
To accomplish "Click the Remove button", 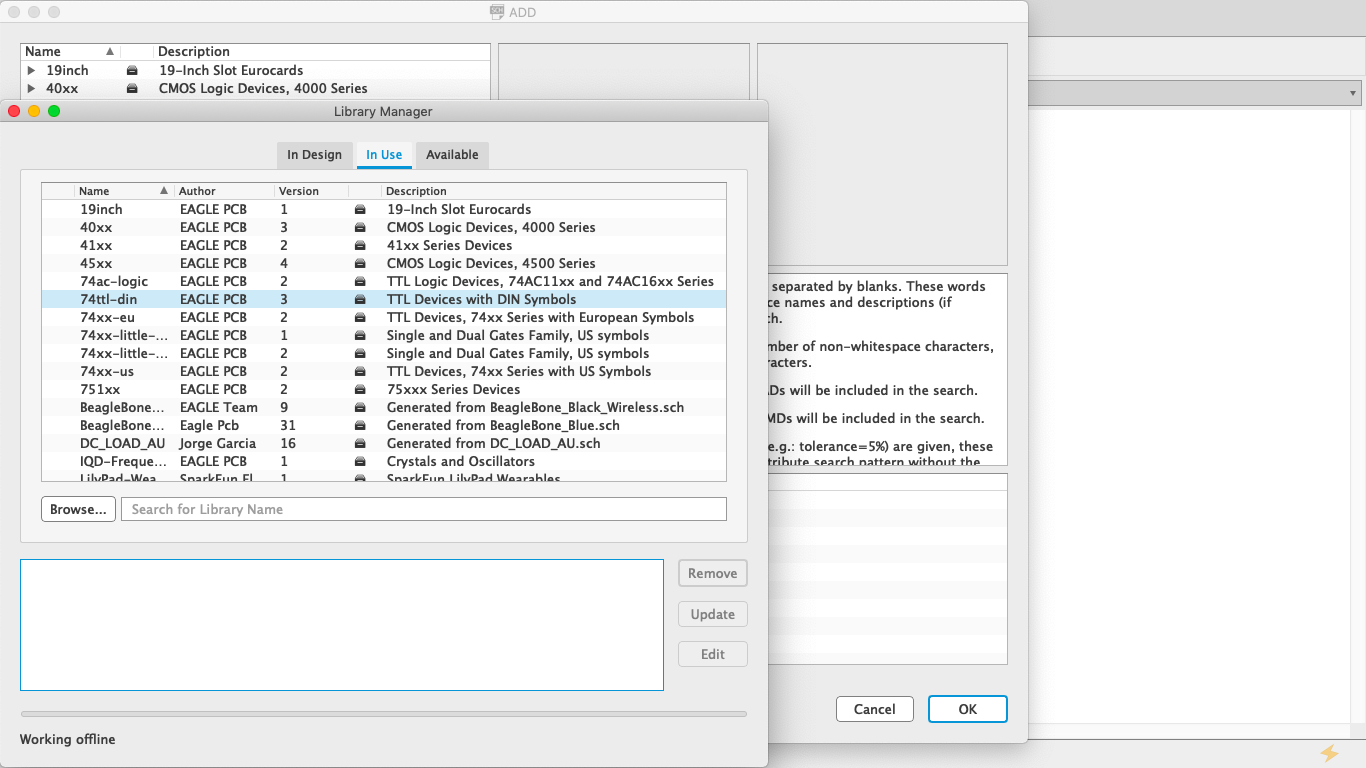I will coord(713,573).
